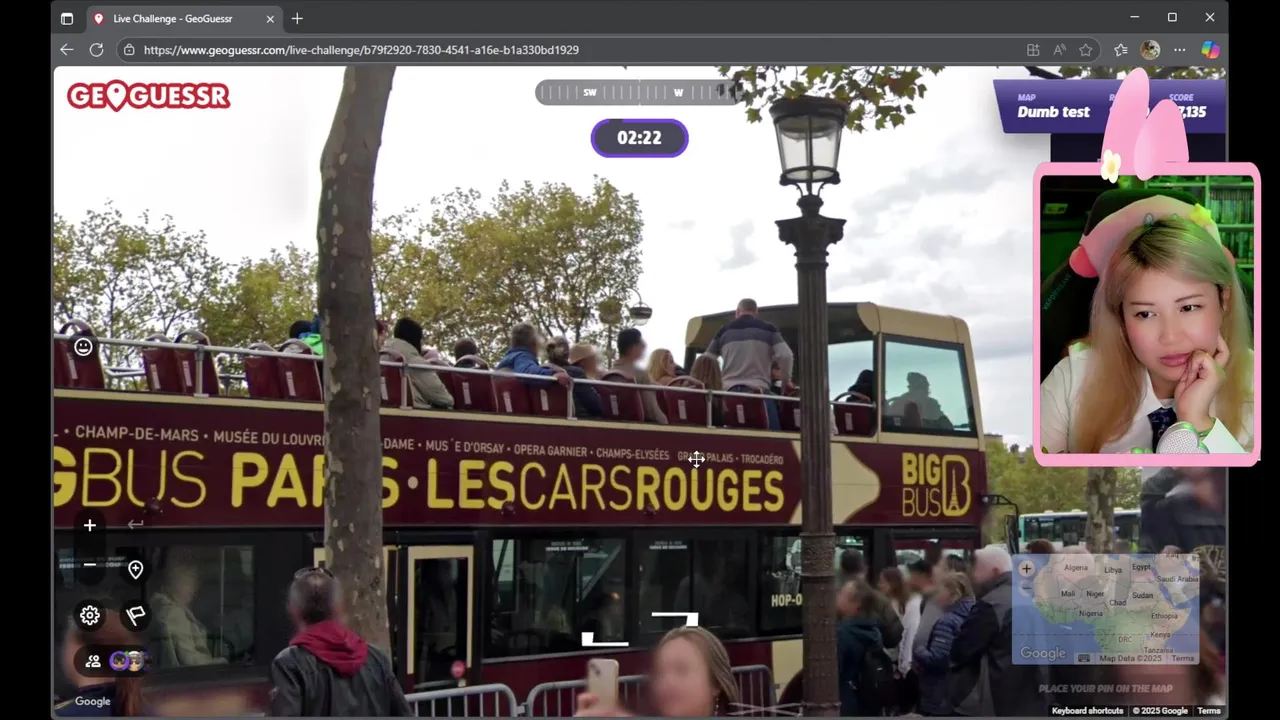Click the address bar URL
Screen dimensions: 1280x720
(361, 50)
